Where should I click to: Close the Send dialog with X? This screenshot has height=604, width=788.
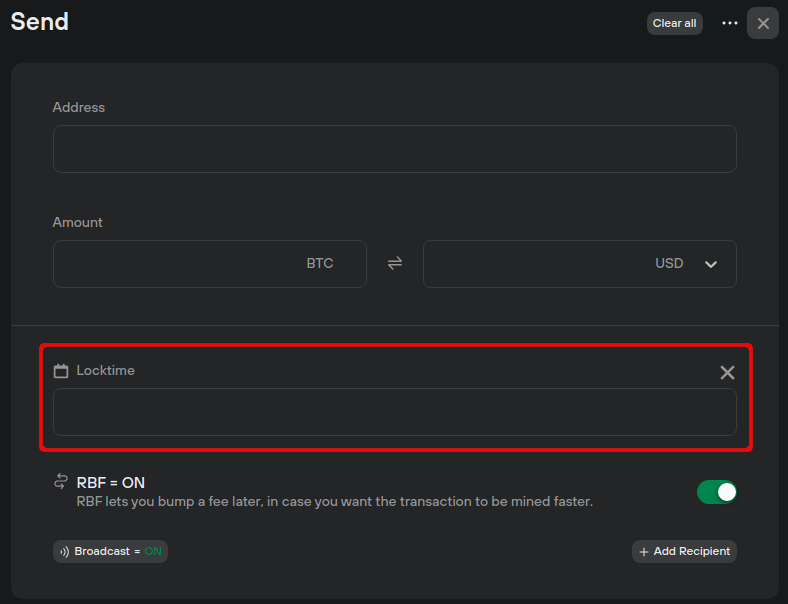(x=763, y=23)
